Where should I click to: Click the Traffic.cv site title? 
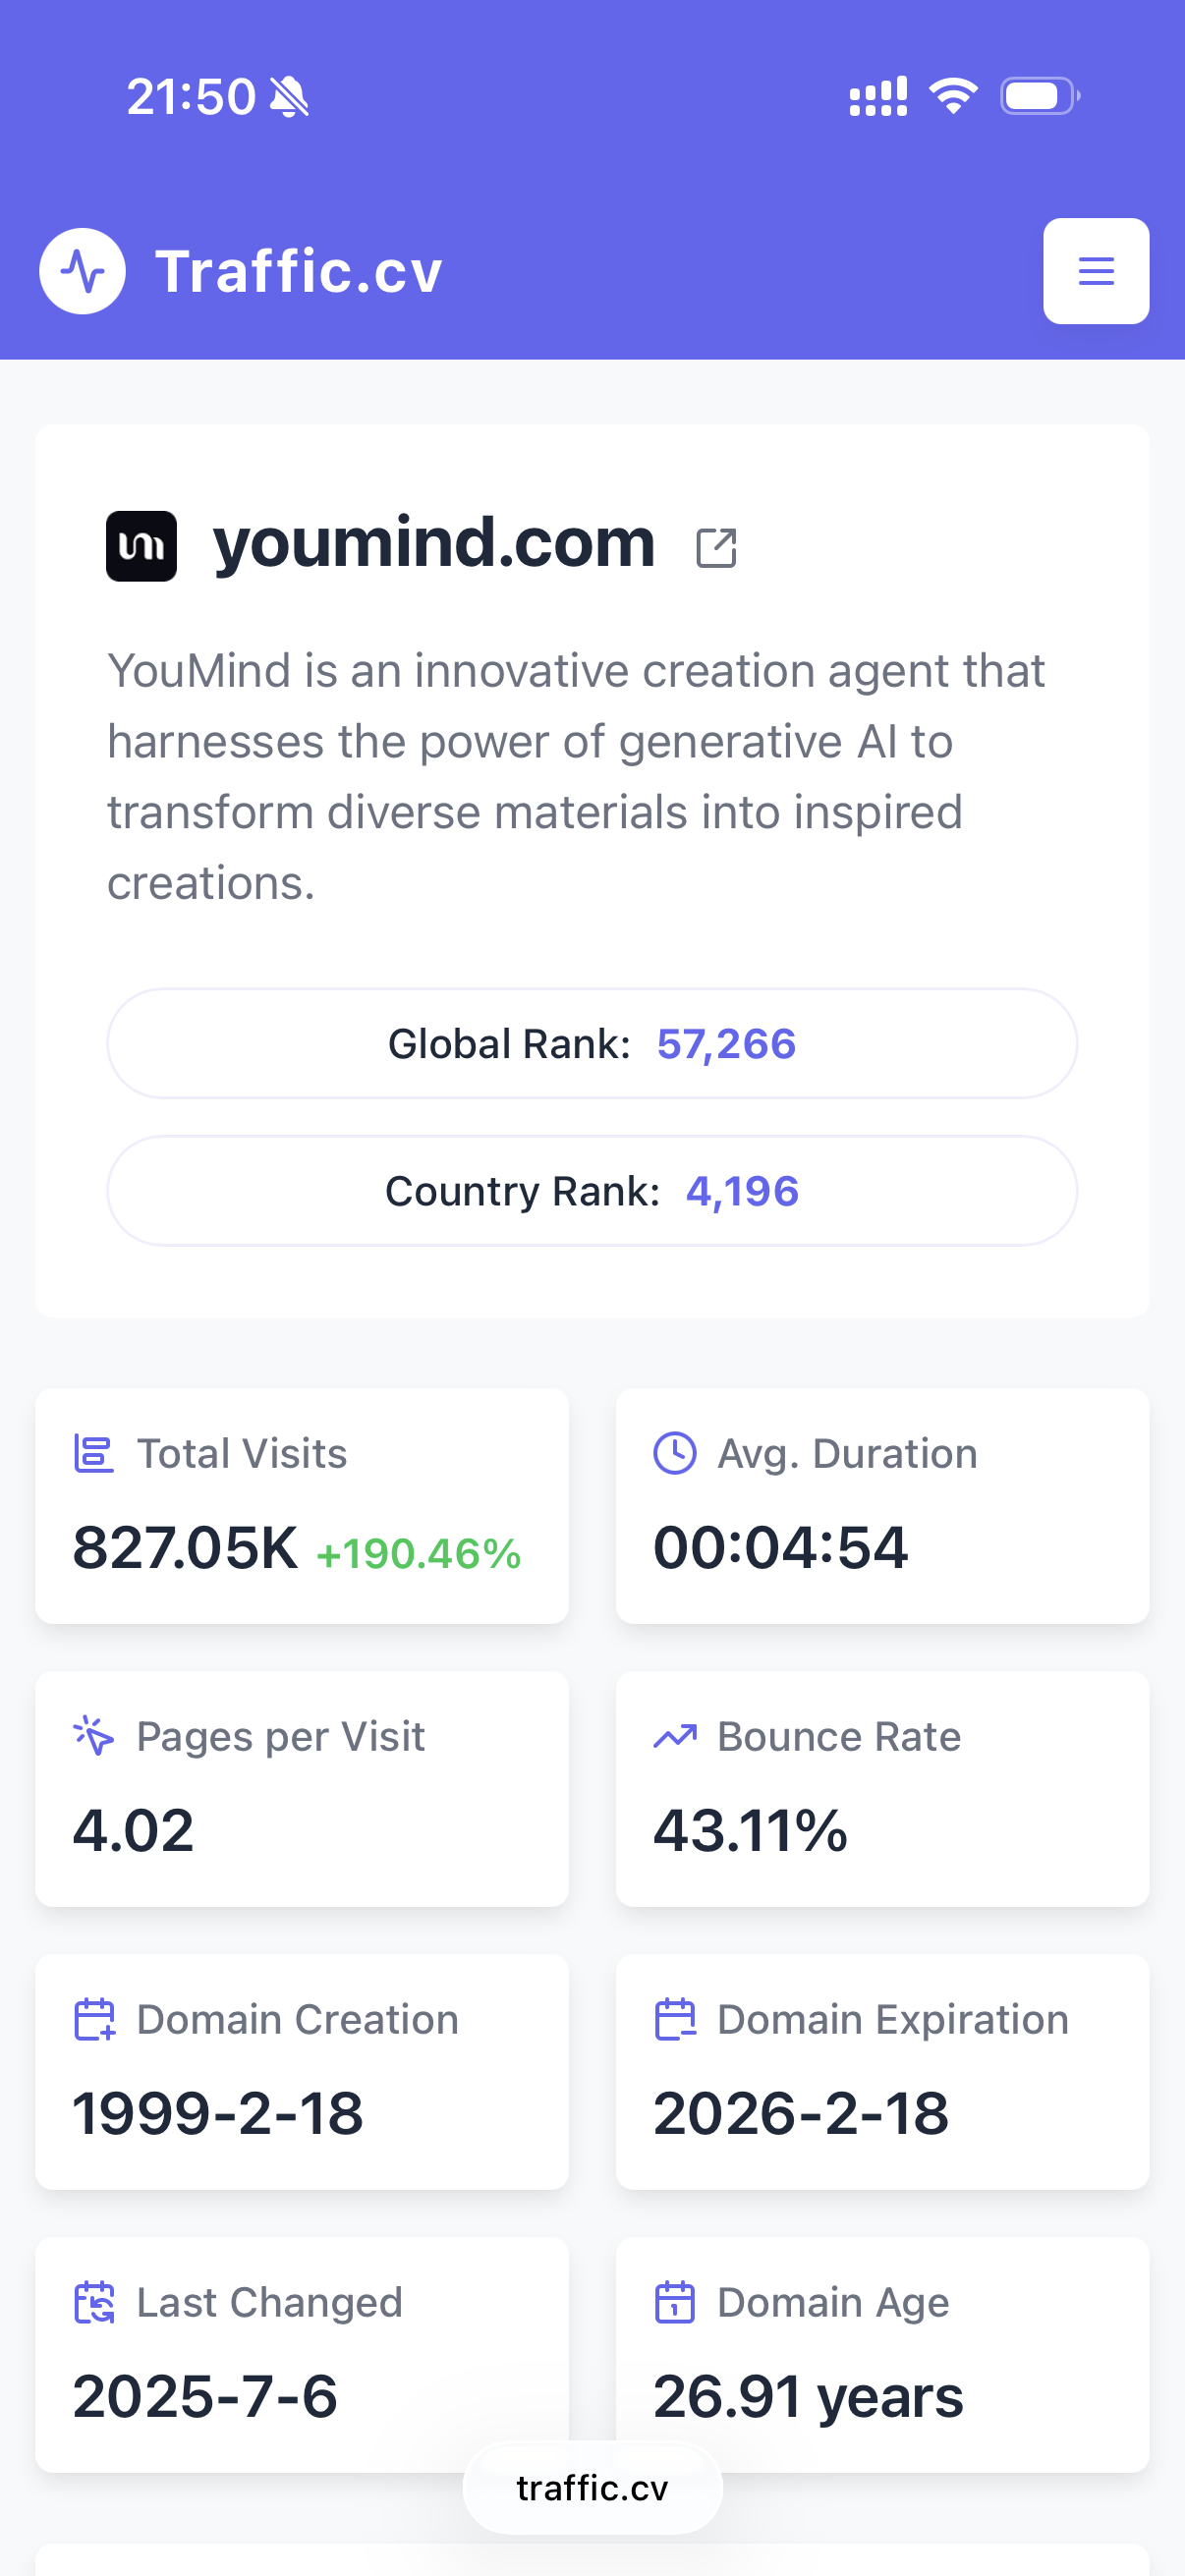coord(298,271)
